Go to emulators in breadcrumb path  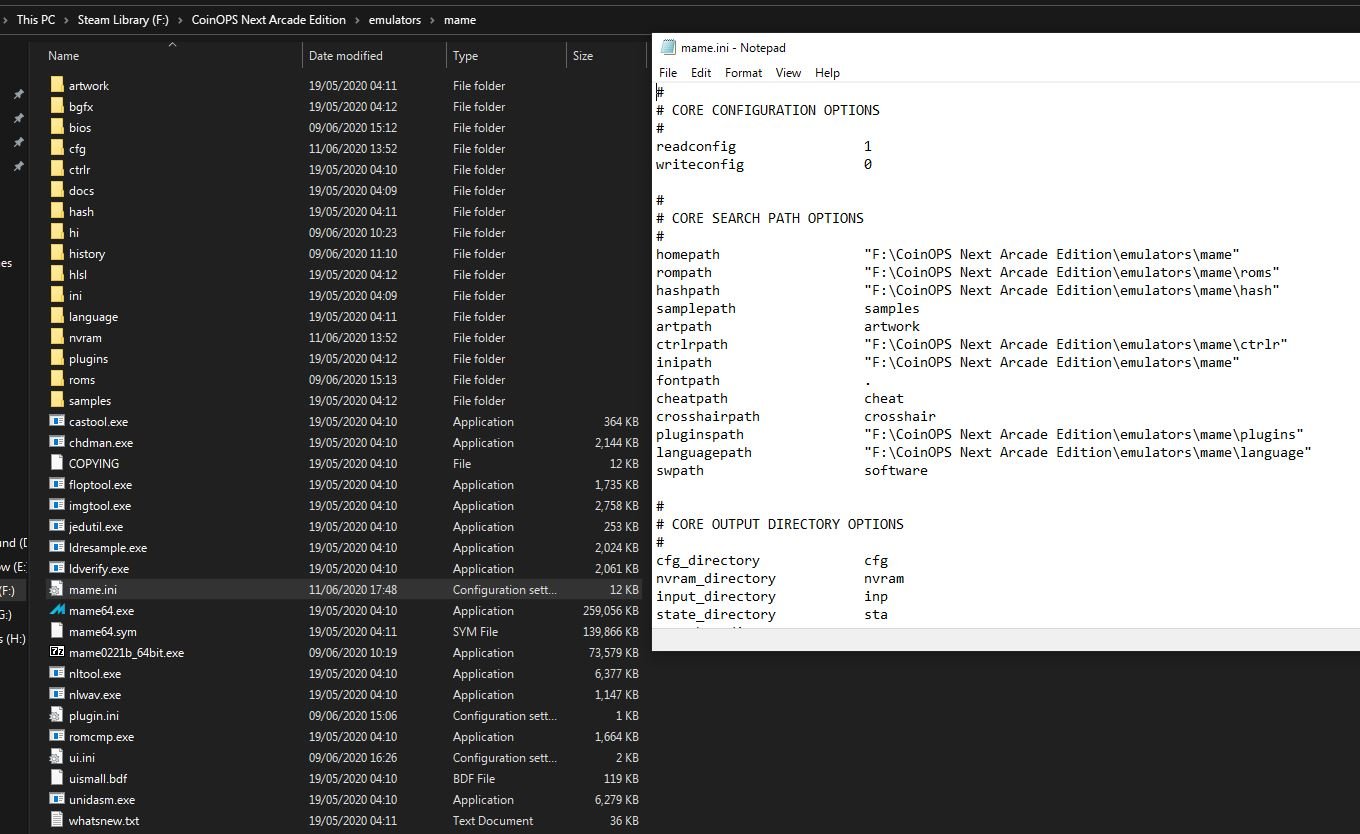coord(394,19)
